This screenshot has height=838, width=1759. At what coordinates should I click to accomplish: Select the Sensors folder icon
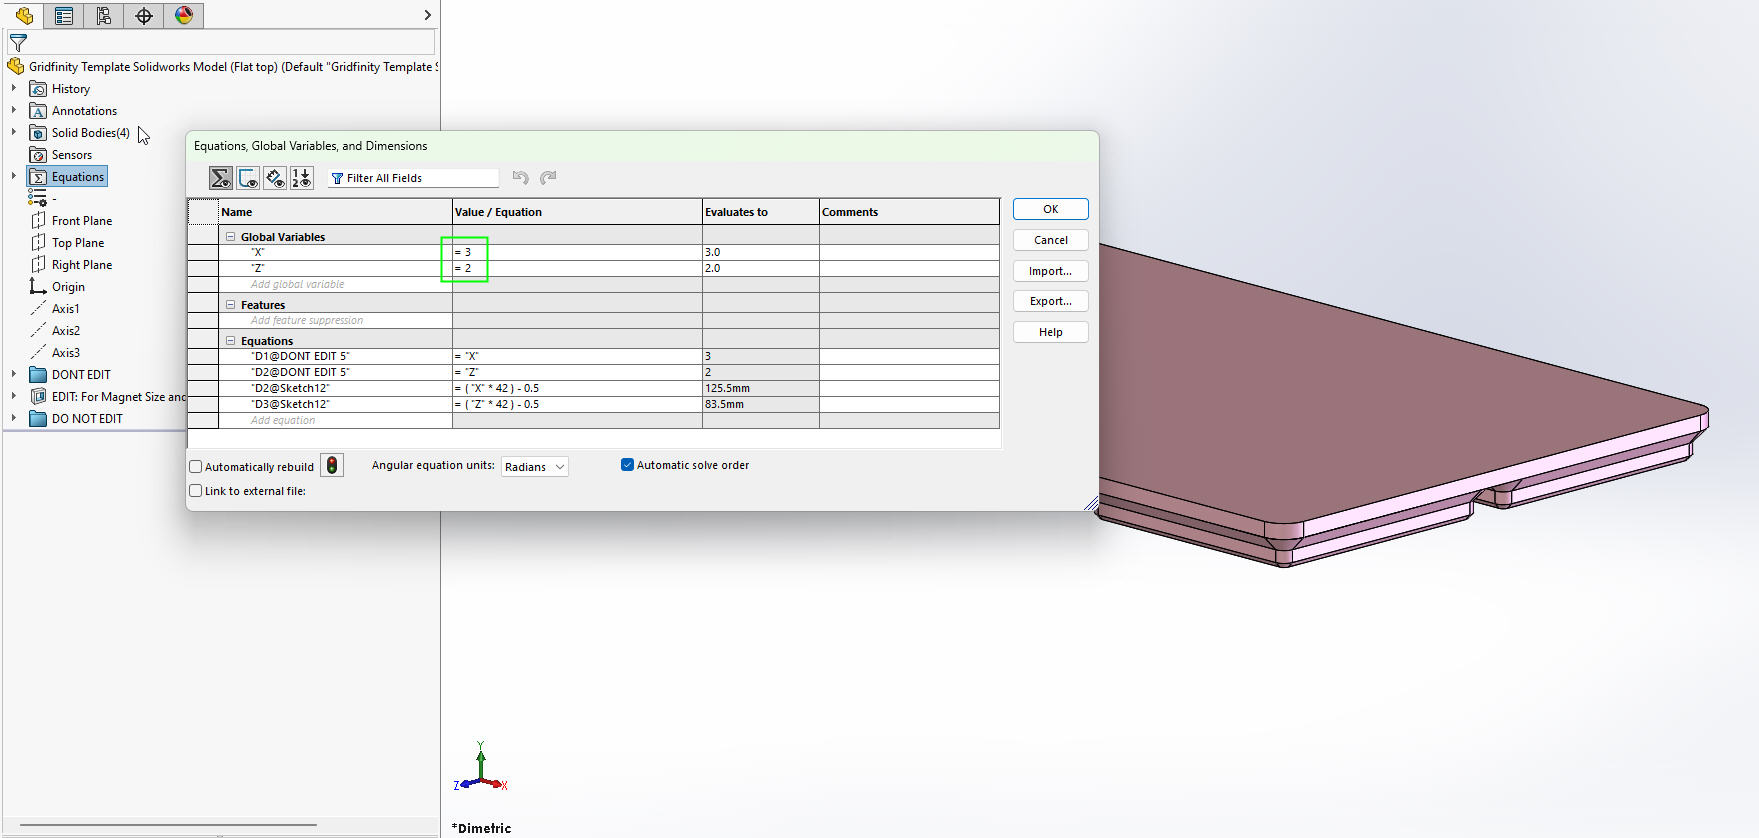38,155
